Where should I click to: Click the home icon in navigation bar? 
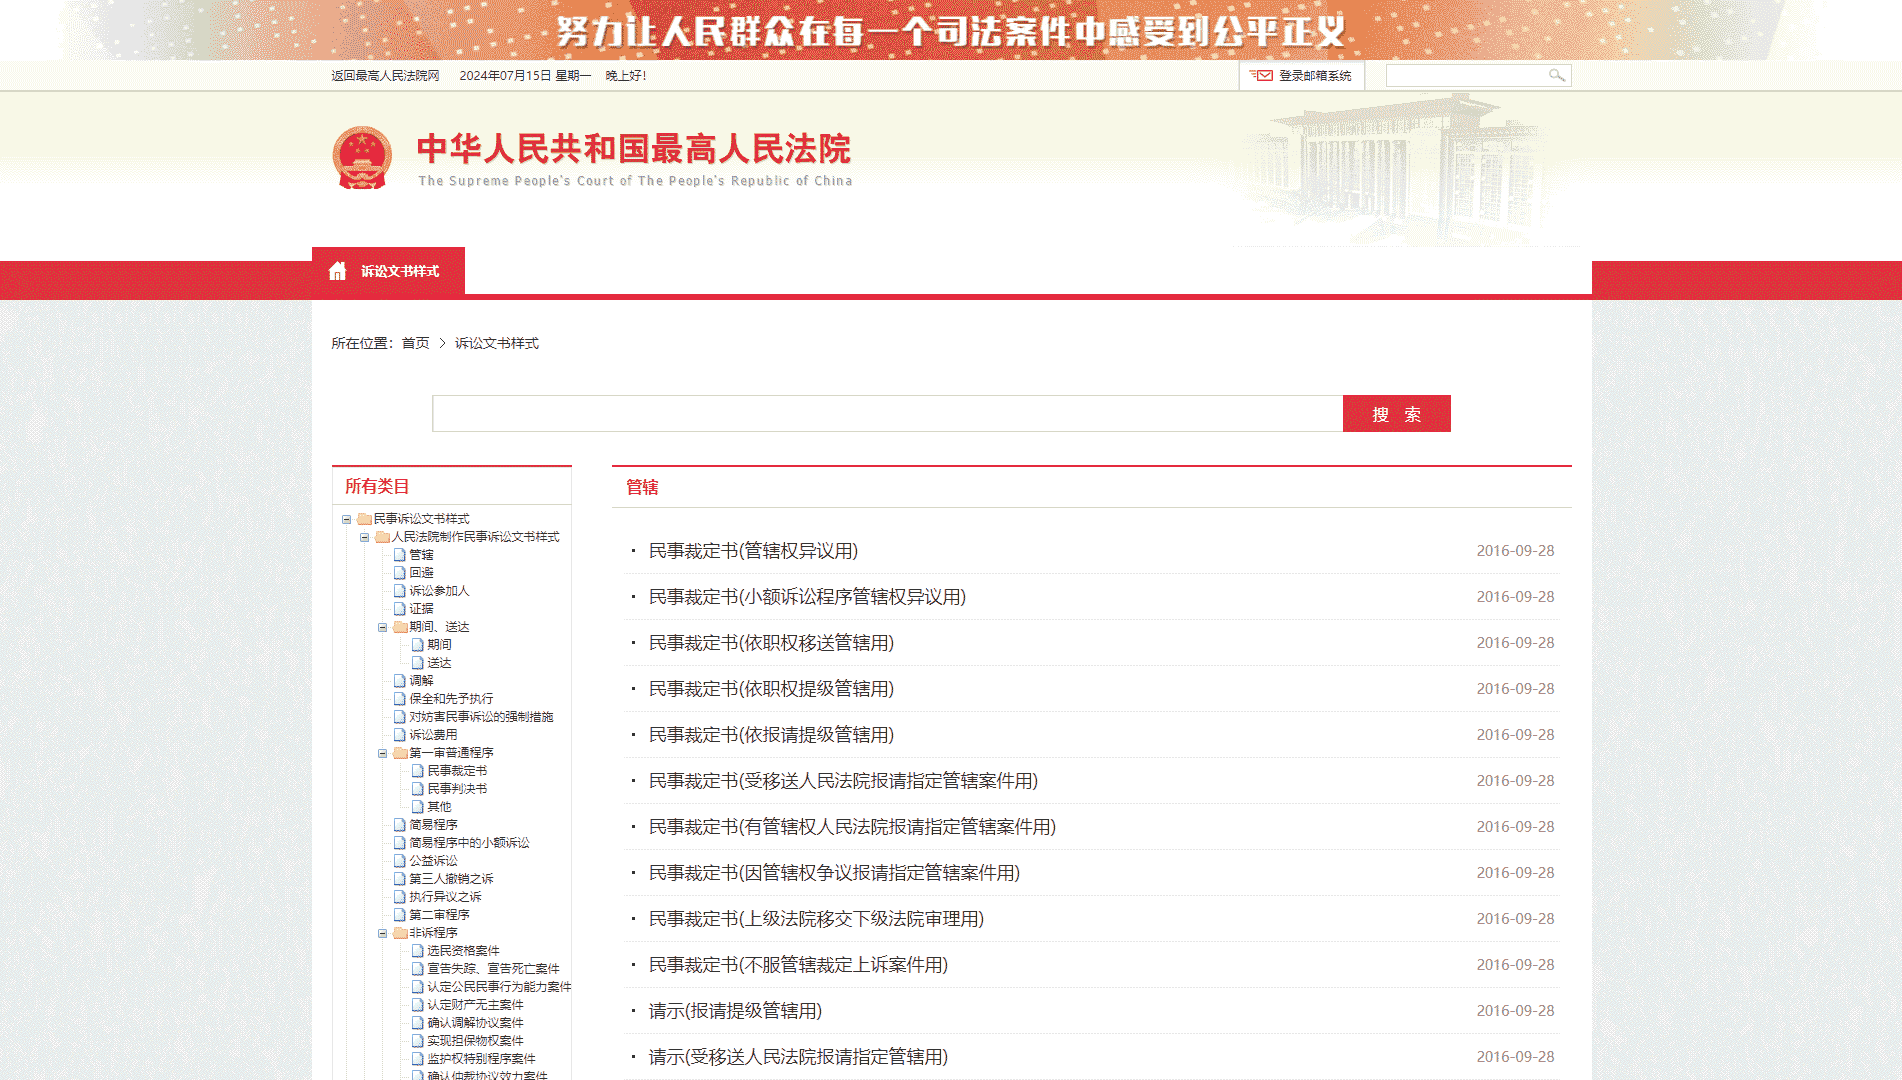tap(338, 271)
